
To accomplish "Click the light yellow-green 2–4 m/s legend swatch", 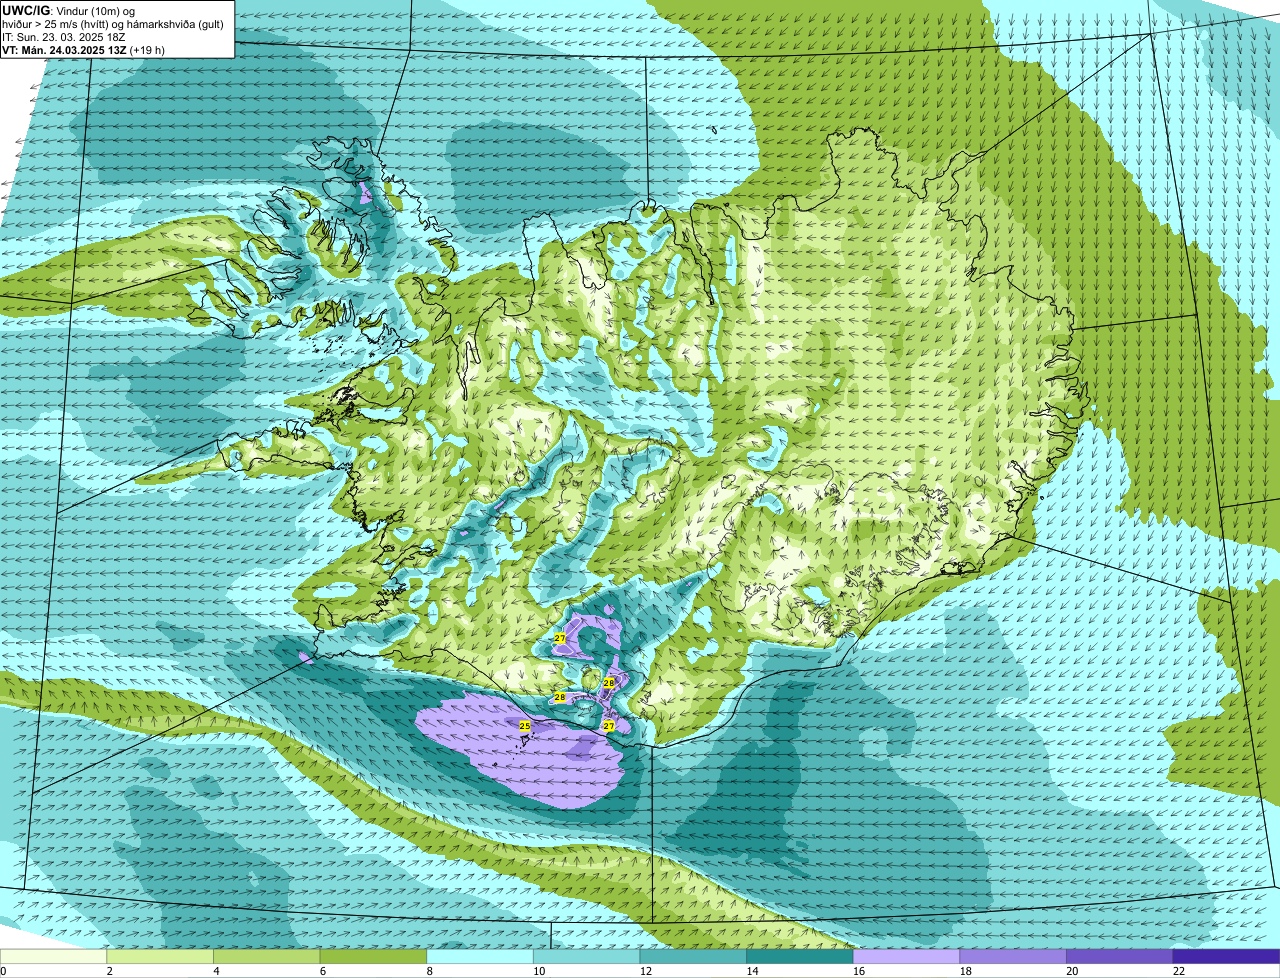I will [160, 956].
